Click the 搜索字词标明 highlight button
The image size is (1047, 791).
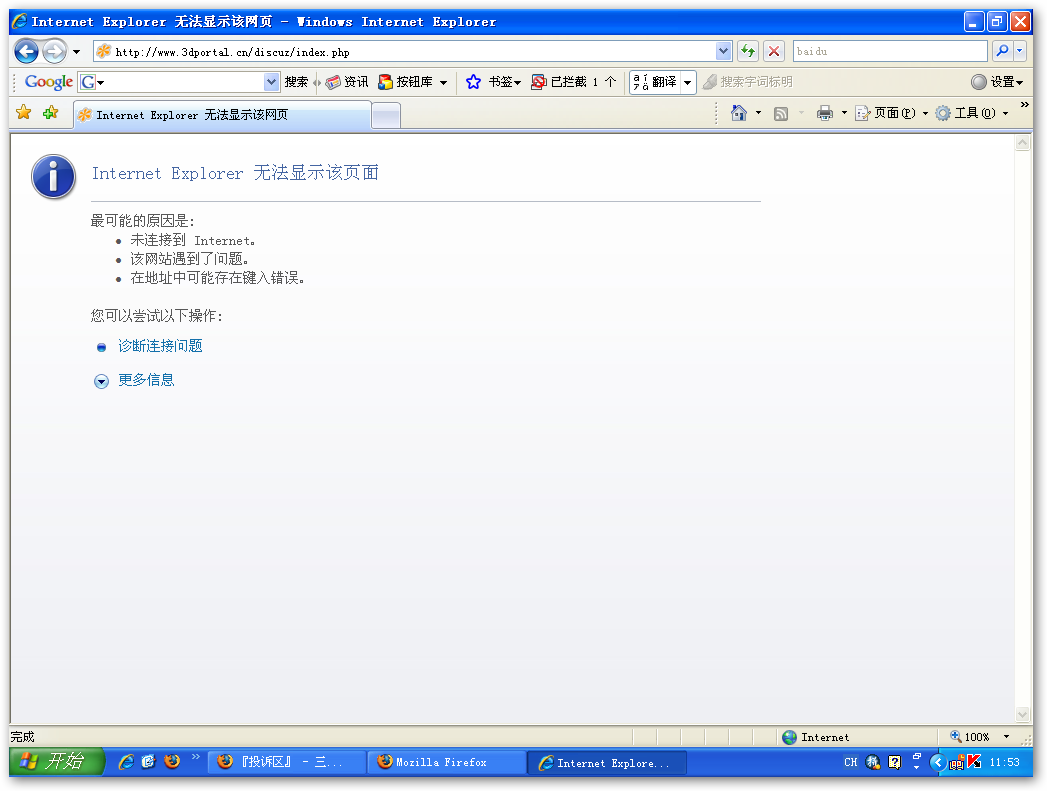748,82
